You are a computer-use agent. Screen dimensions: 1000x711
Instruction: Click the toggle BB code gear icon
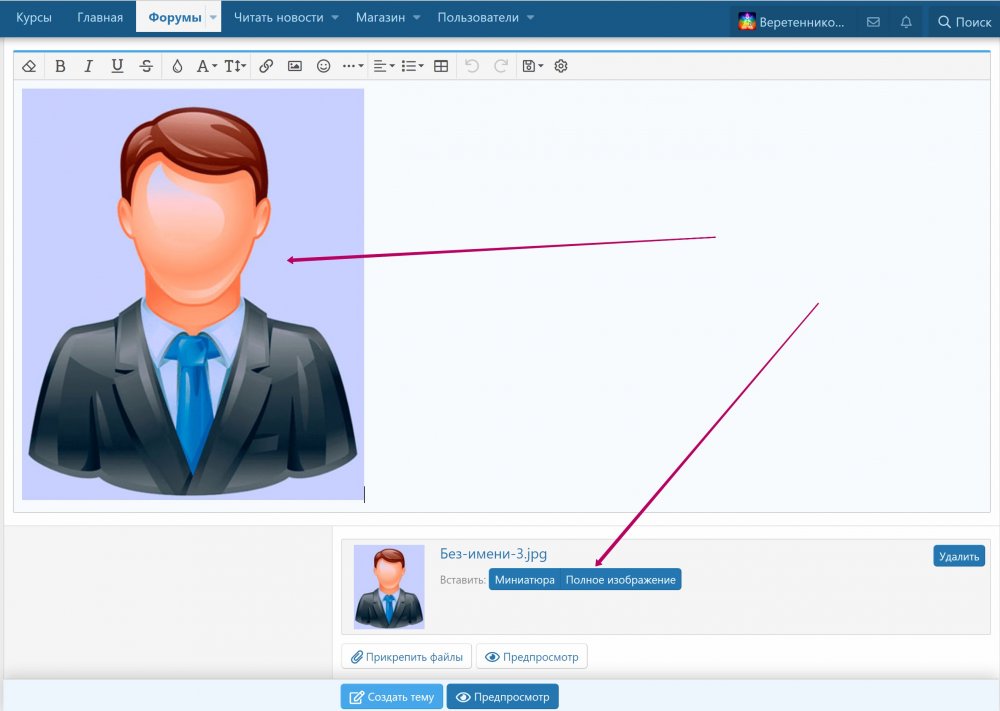(561, 66)
